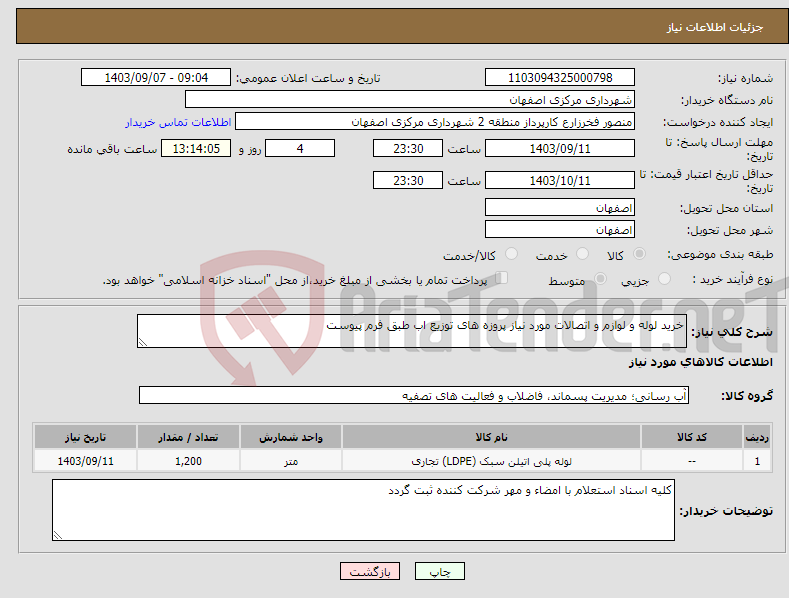Click the requester field منصور فخرزارع
Screen dimensions: 789x598
click(435, 121)
